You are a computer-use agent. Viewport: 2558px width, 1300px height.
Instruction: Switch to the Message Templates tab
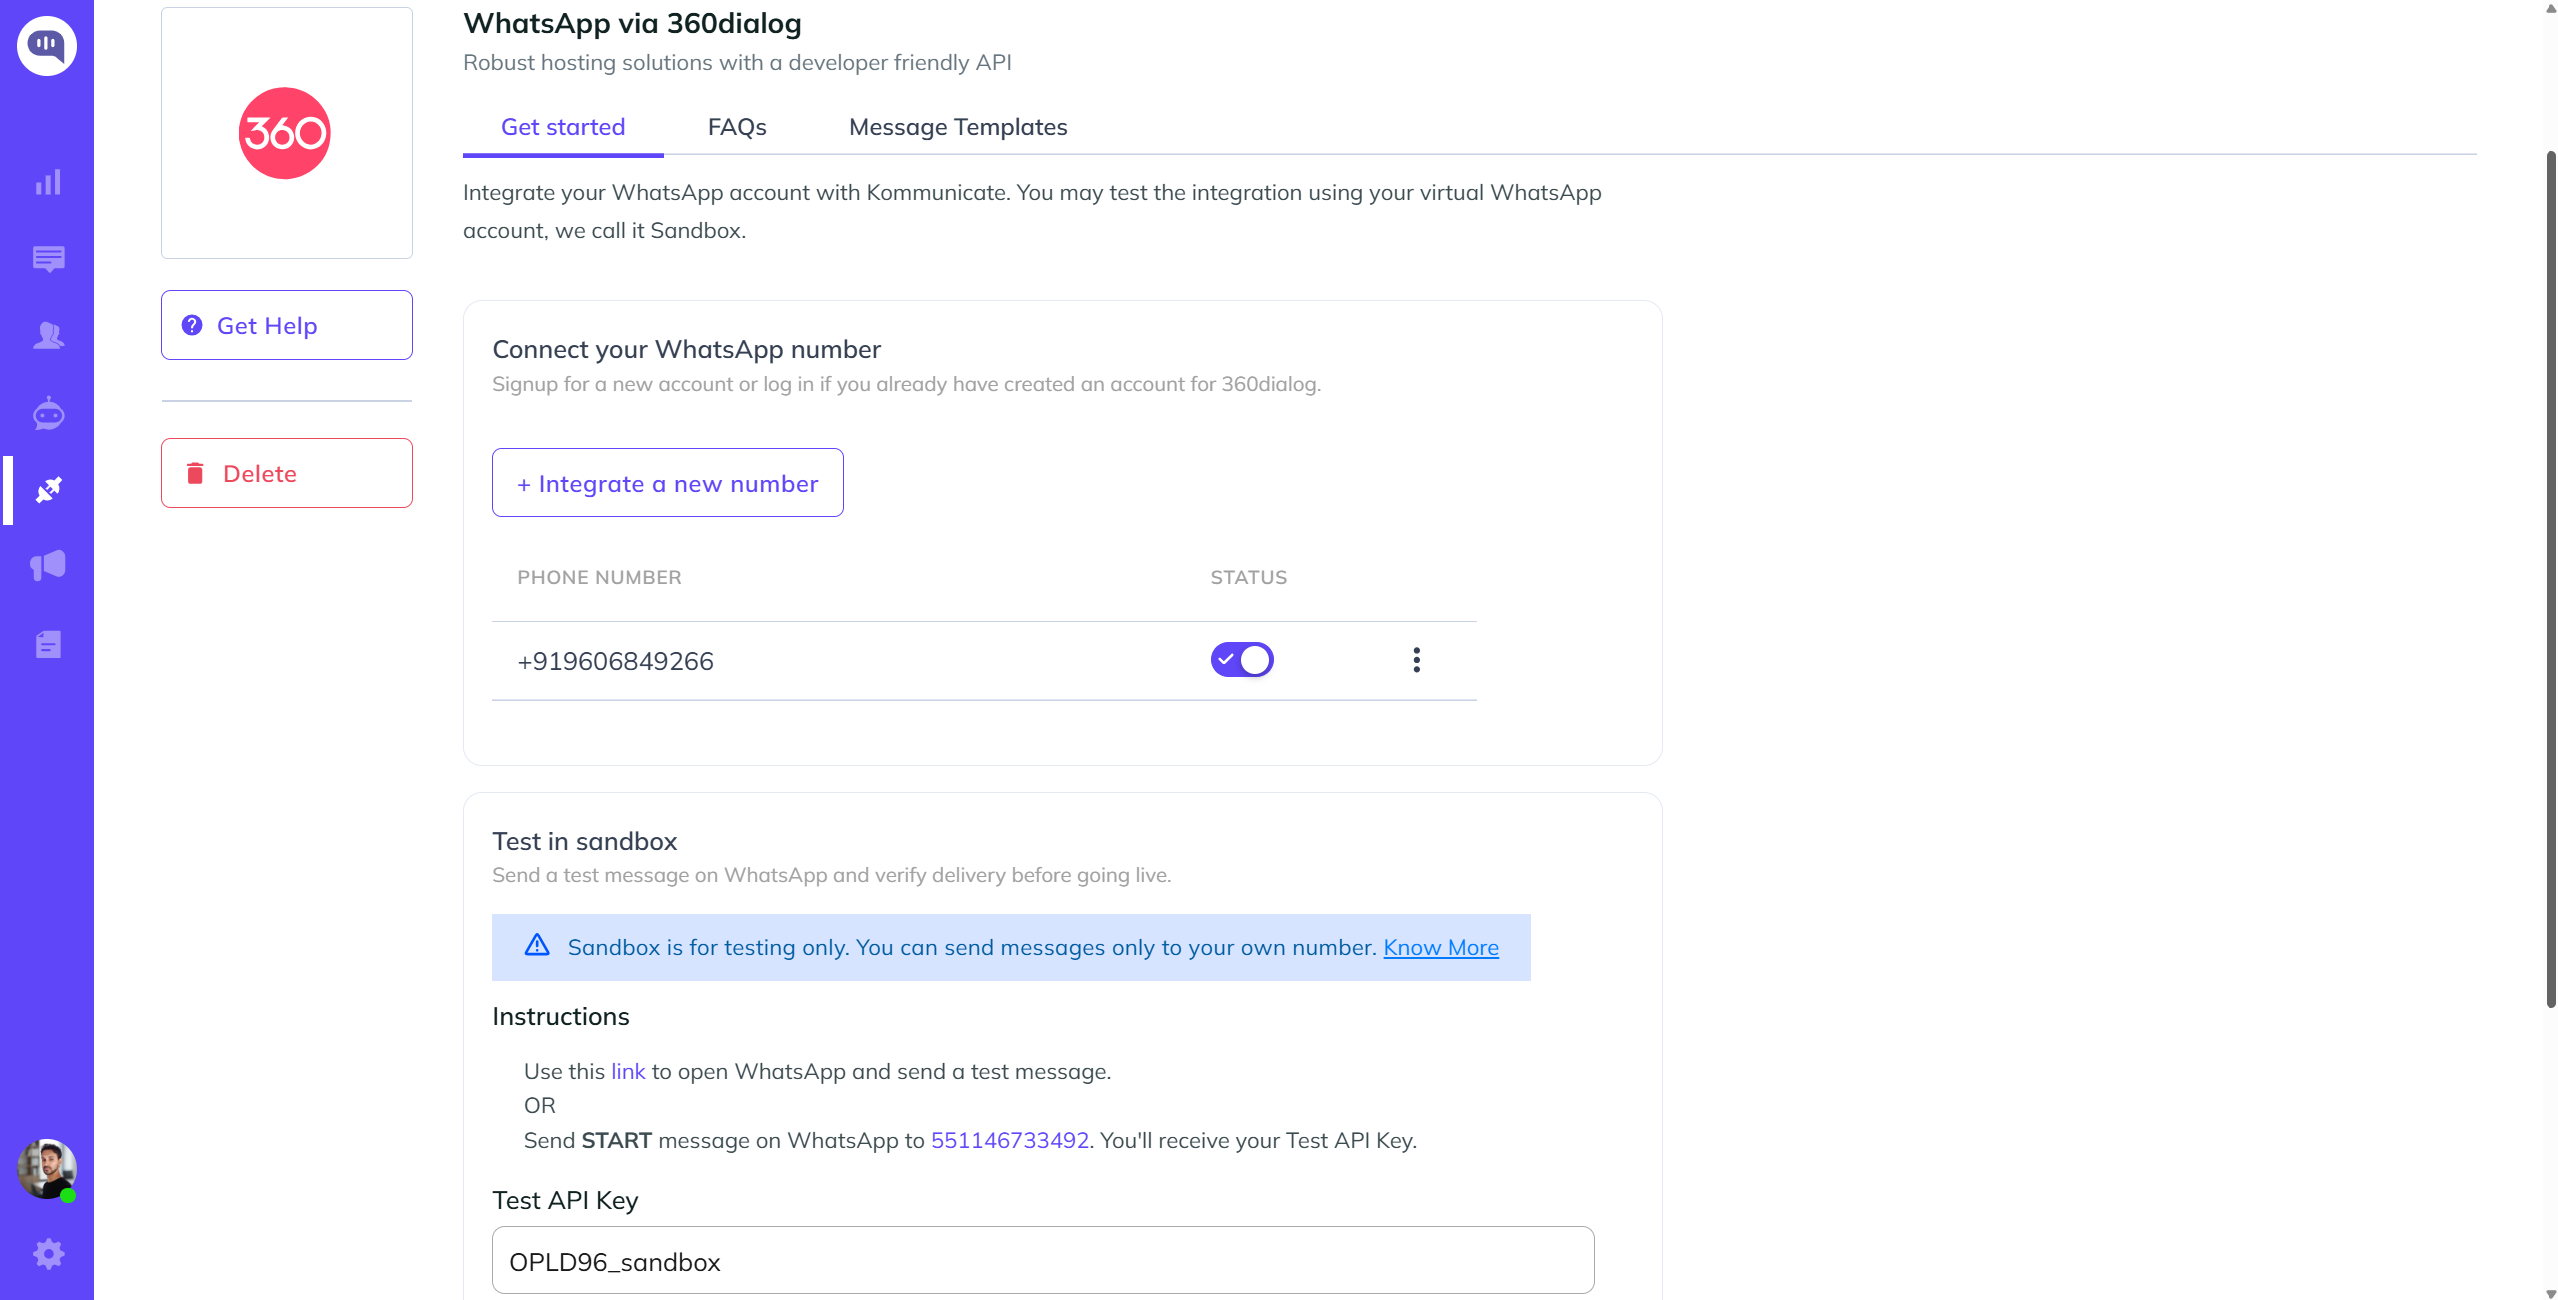(958, 127)
